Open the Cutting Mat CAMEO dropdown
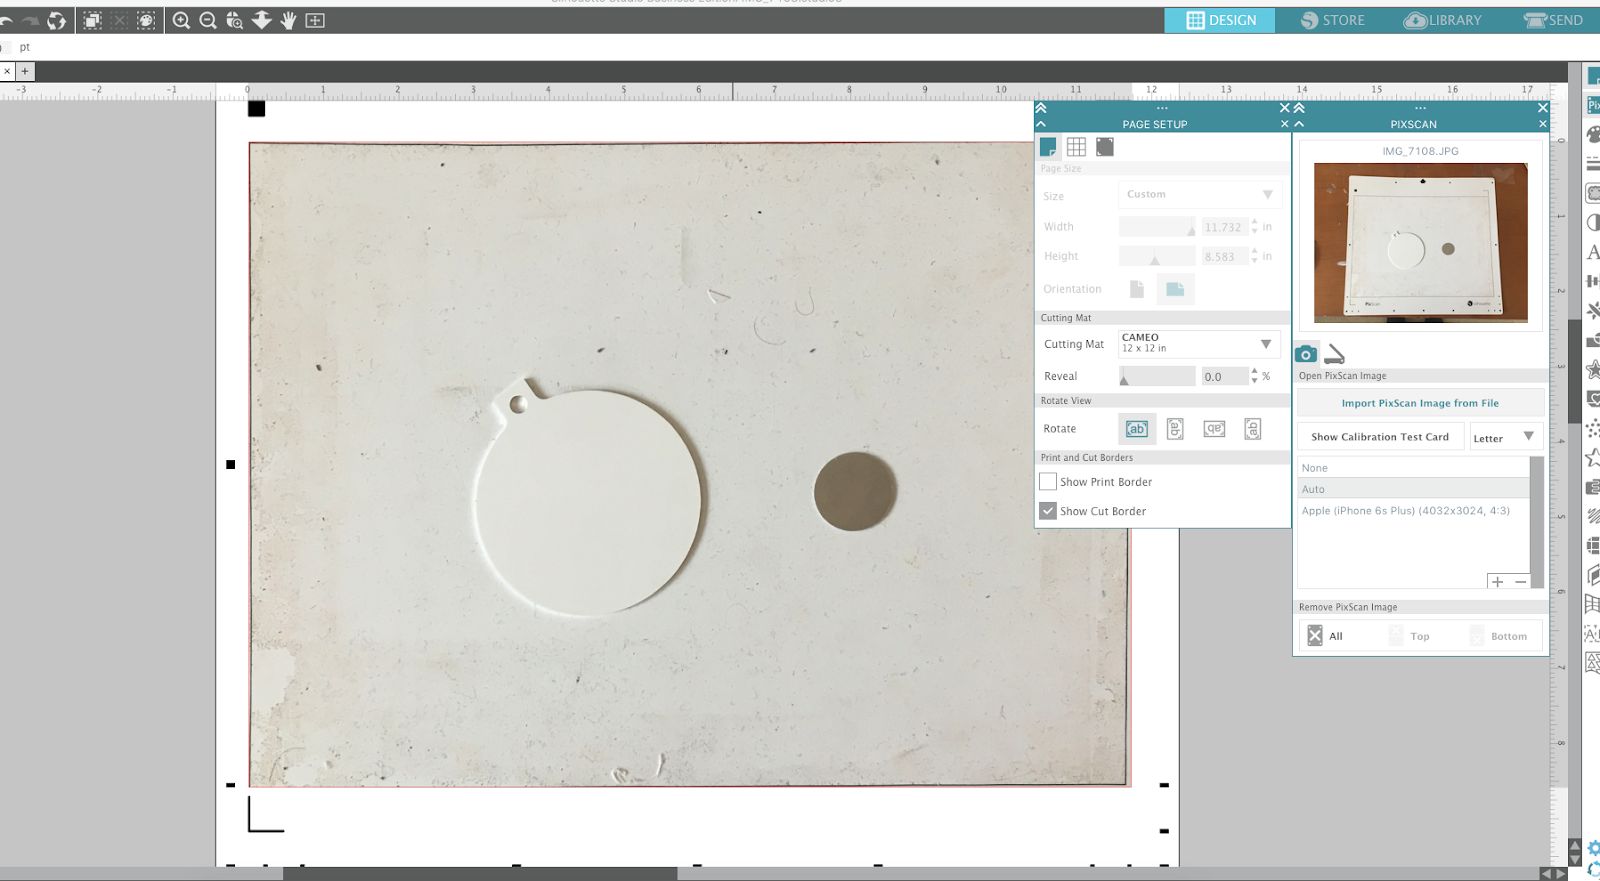1600x881 pixels. pos(1200,344)
